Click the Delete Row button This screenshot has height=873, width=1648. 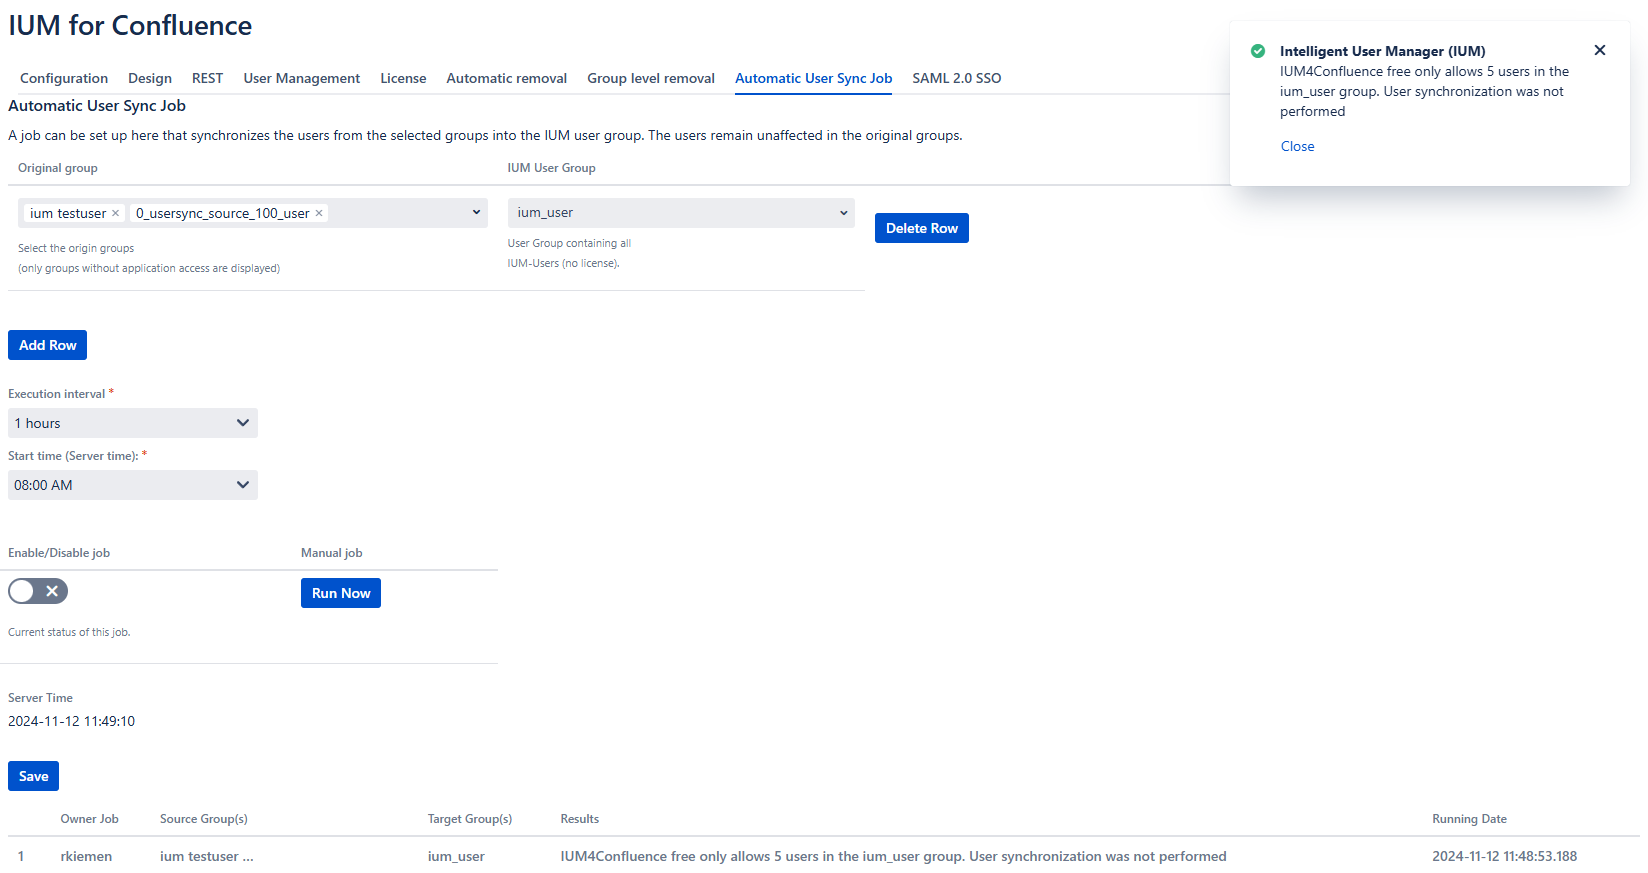921,228
